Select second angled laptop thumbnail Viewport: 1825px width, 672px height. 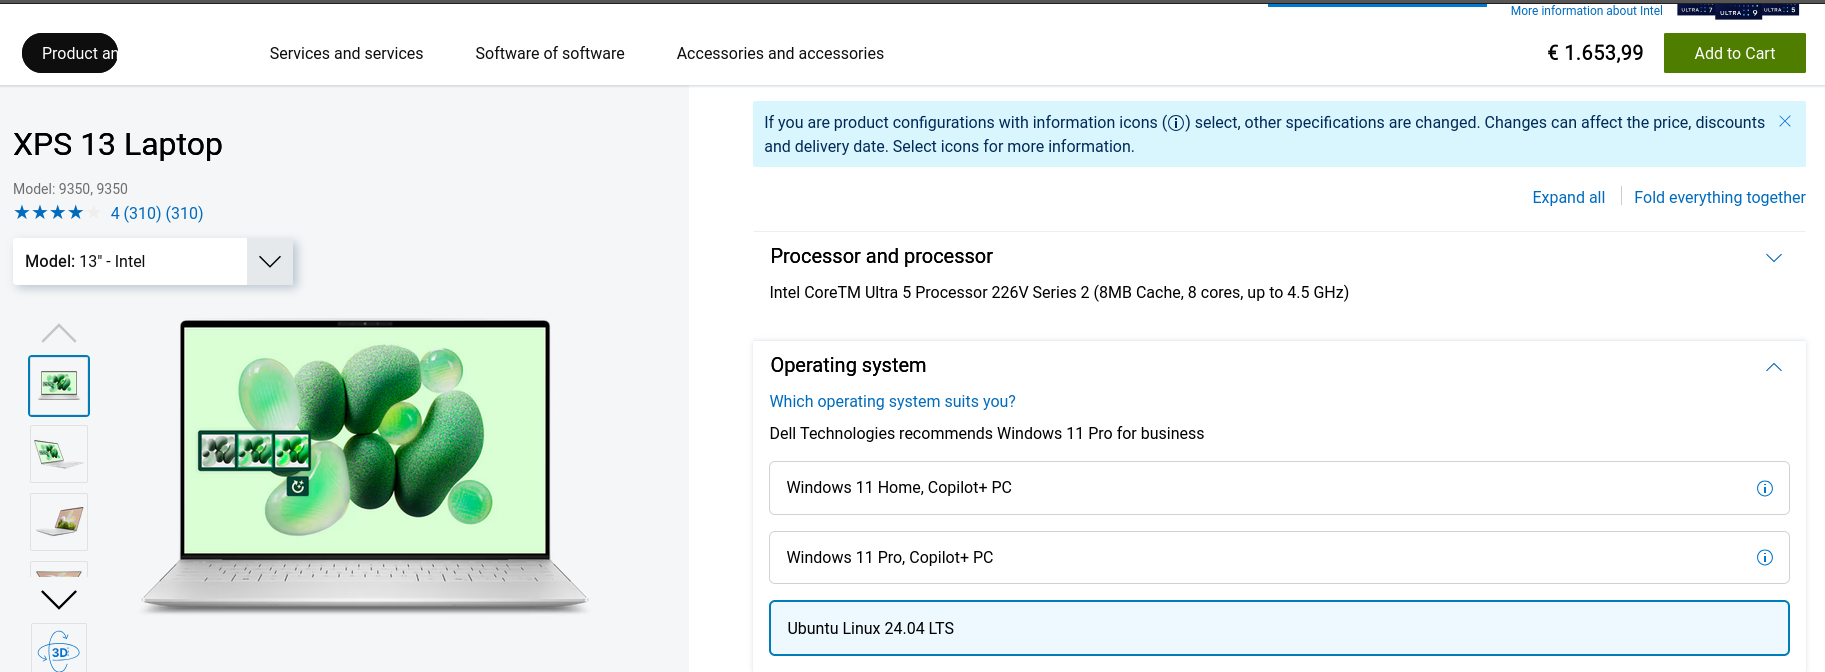pos(59,453)
